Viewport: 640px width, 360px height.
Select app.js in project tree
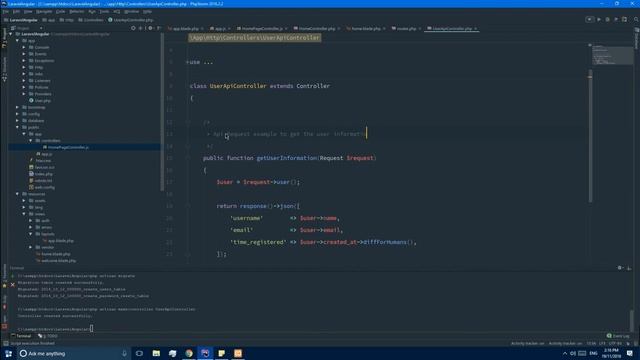44,154
